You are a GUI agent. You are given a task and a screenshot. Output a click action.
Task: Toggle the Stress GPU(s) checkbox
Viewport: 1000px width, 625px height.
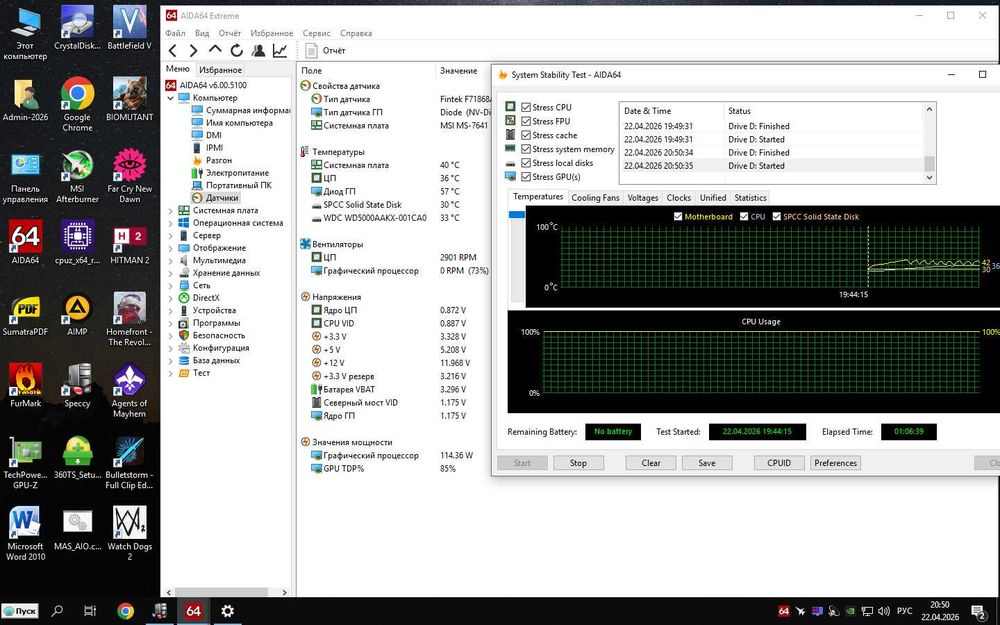(526, 177)
